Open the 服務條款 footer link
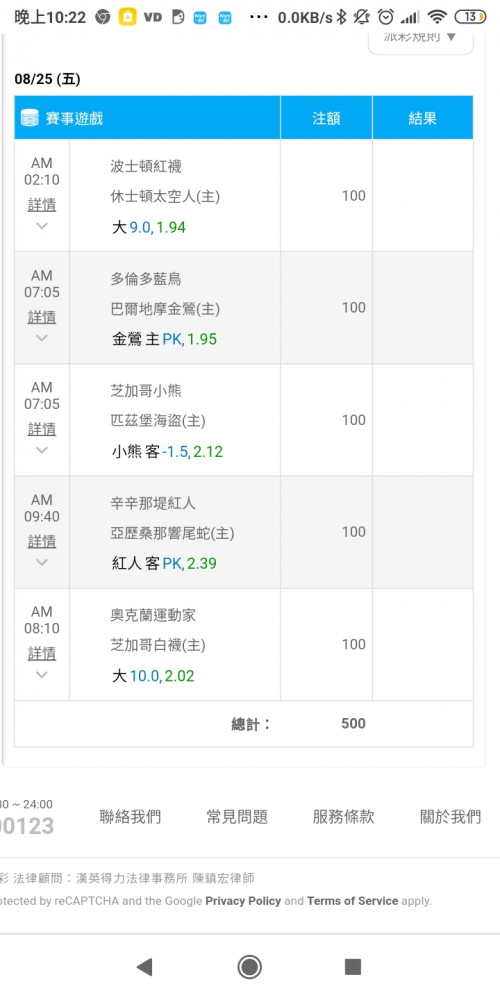 344,816
